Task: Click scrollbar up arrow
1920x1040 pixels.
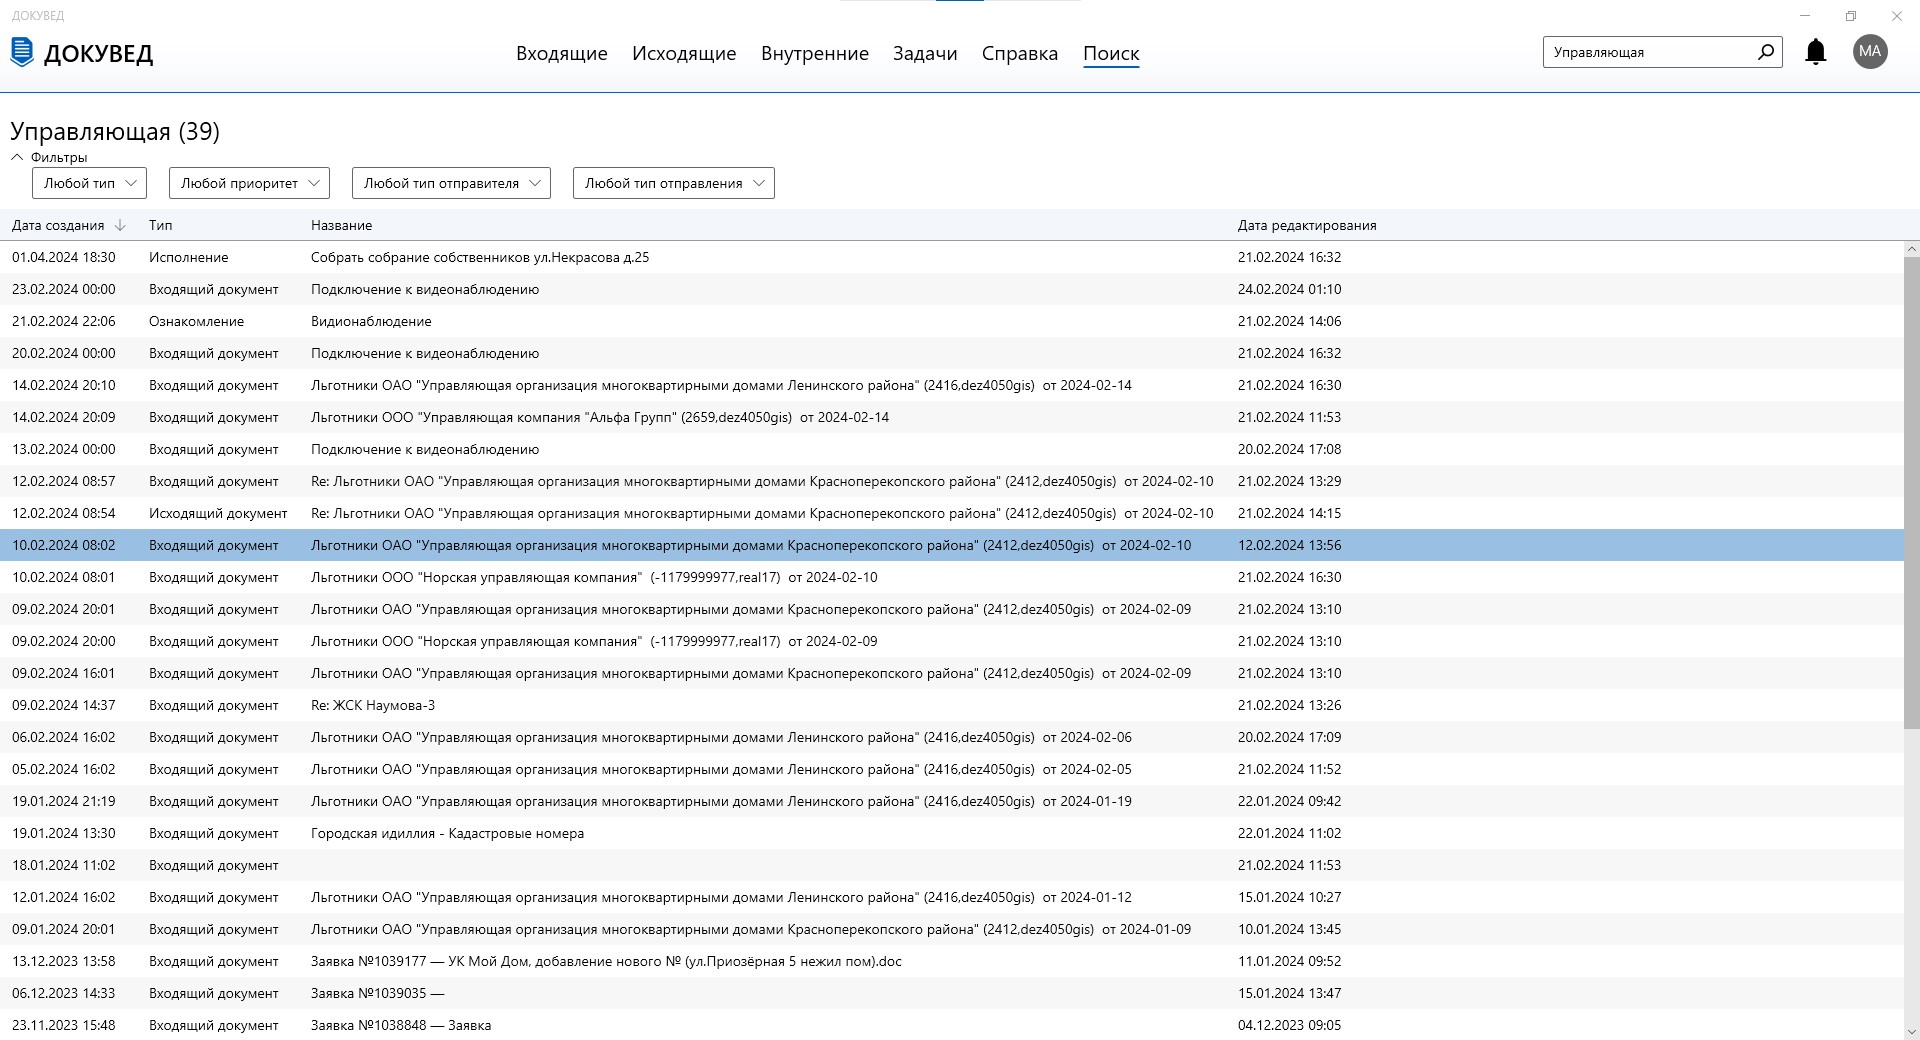Action: coord(1911,249)
